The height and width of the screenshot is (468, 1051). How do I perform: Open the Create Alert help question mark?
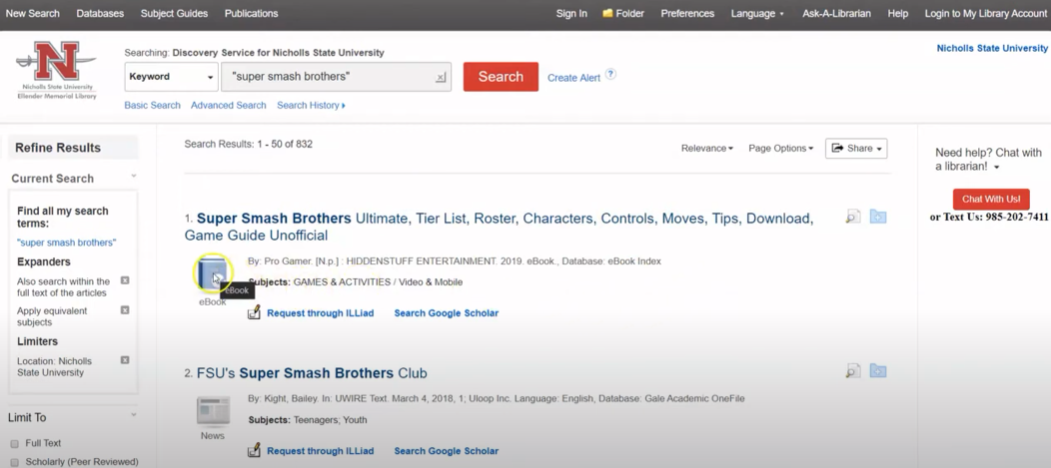pos(611,74)
